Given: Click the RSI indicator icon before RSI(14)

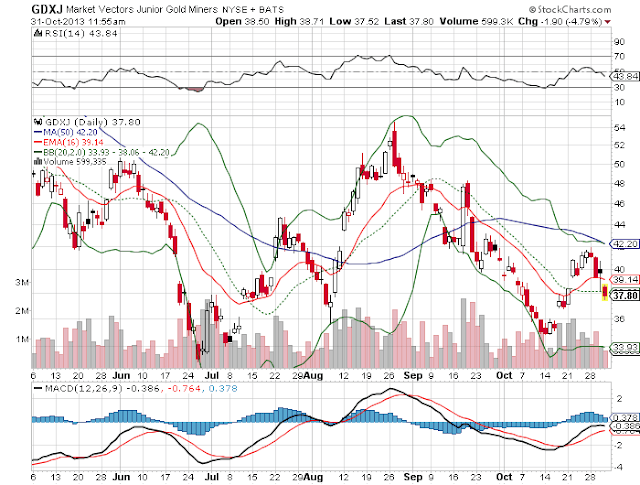Looking at the screenshot, I should 39,33.
